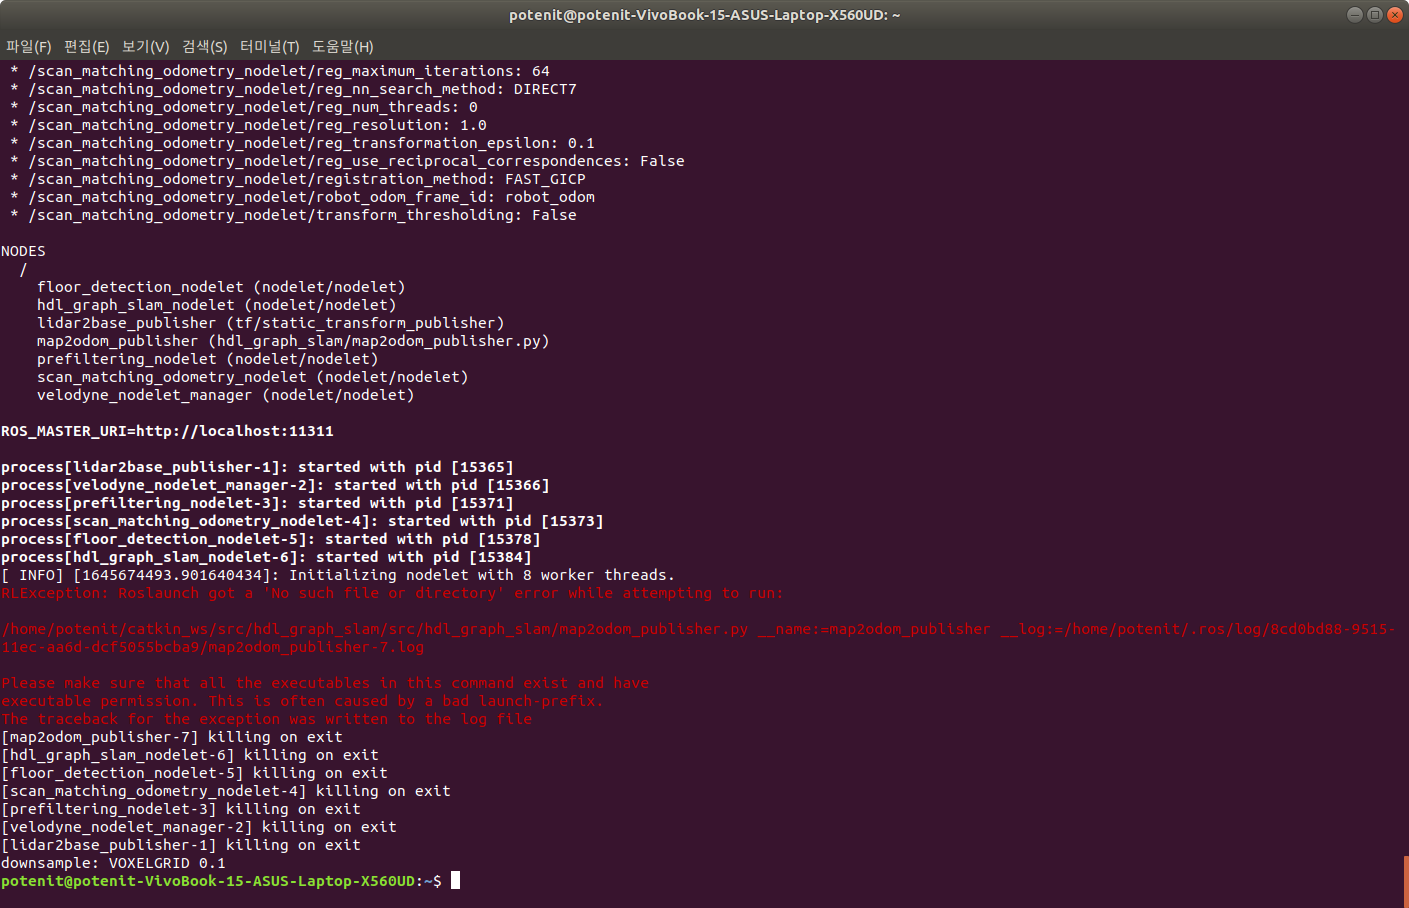Click the lidar2base_publisher (tf/static_transform_publisher) entry
Screen dimensions: 1409x908
pyautogui.click(x=271, y=323)
